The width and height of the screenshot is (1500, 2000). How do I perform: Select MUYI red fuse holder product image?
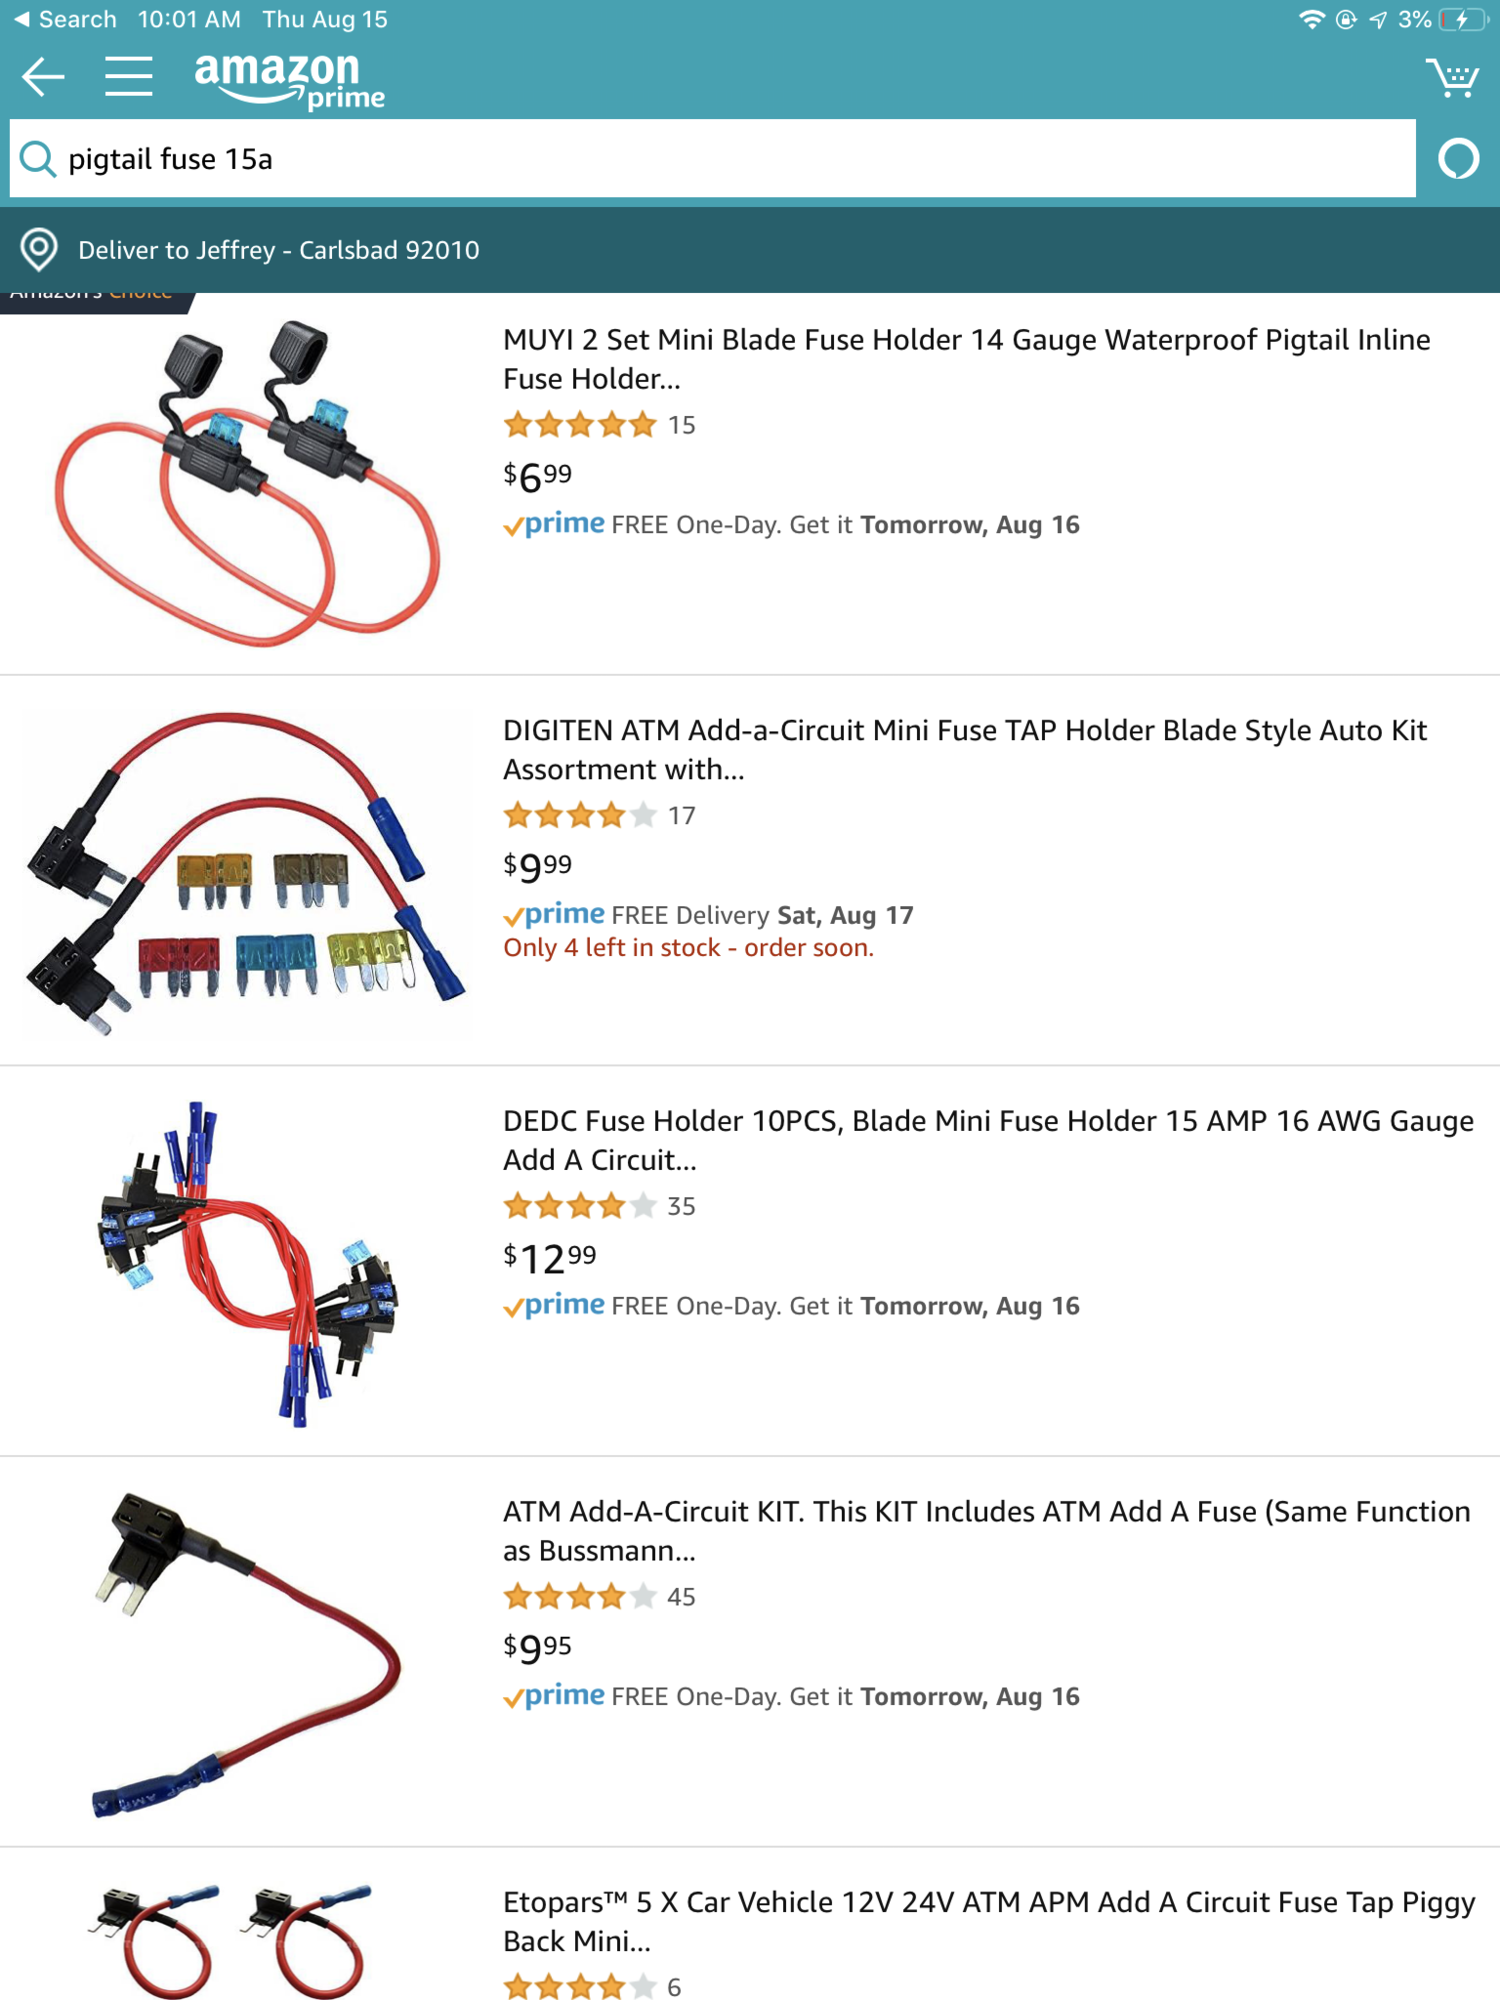(x=246, y=483)
